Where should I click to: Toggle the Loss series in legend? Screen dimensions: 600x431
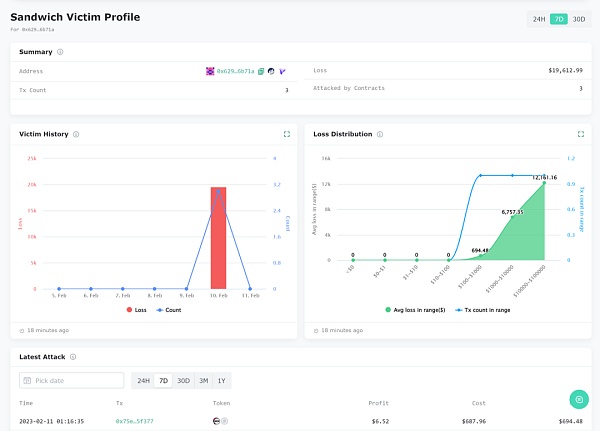pos(135,310)
